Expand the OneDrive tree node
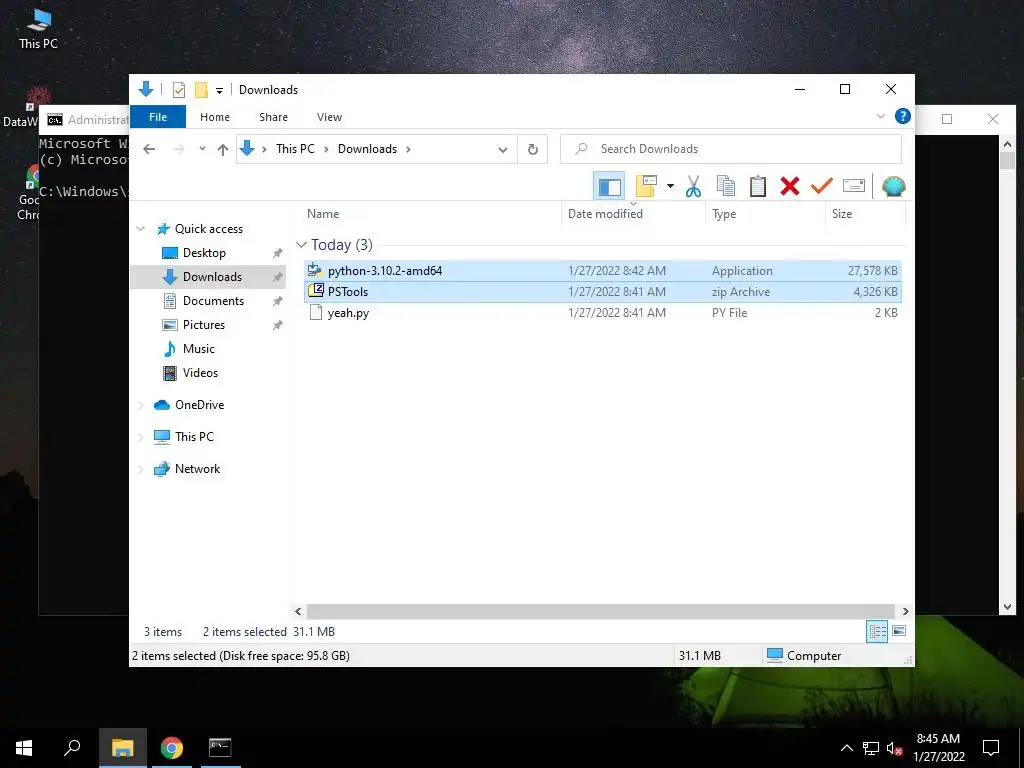 click(140, 405)
